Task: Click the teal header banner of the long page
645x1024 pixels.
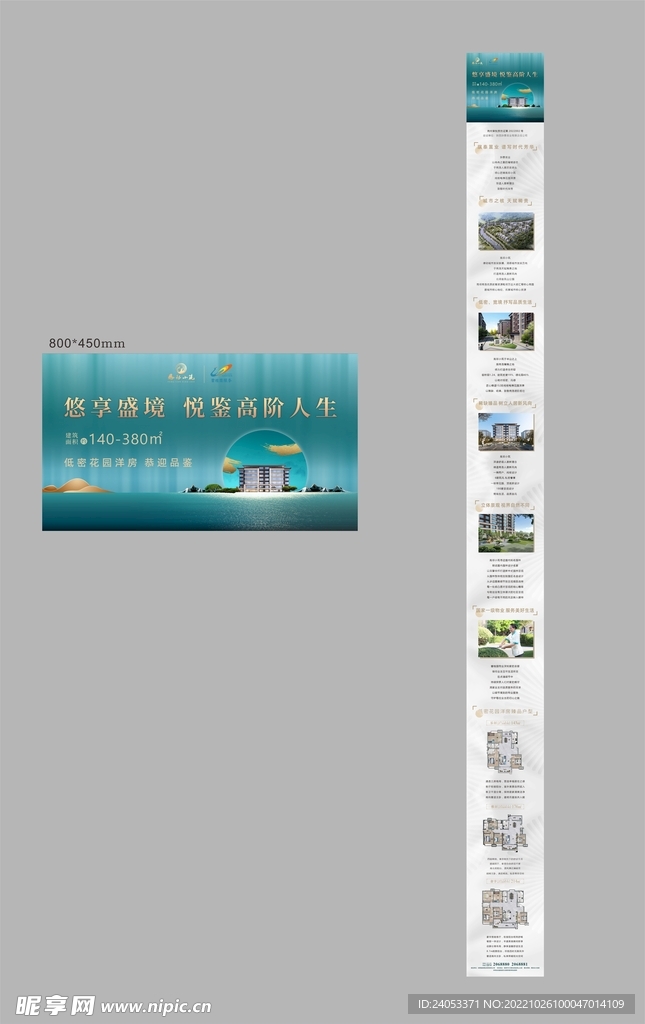Action: click(505, 88)
